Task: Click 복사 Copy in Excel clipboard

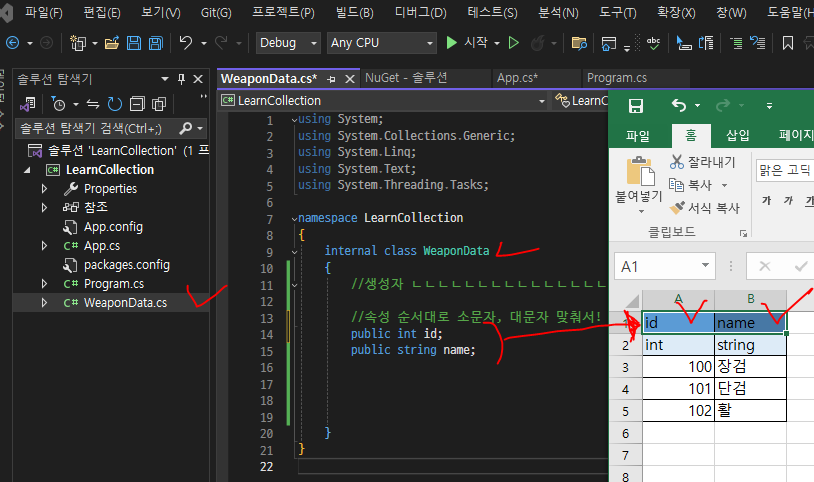Action: pos(690,185)
